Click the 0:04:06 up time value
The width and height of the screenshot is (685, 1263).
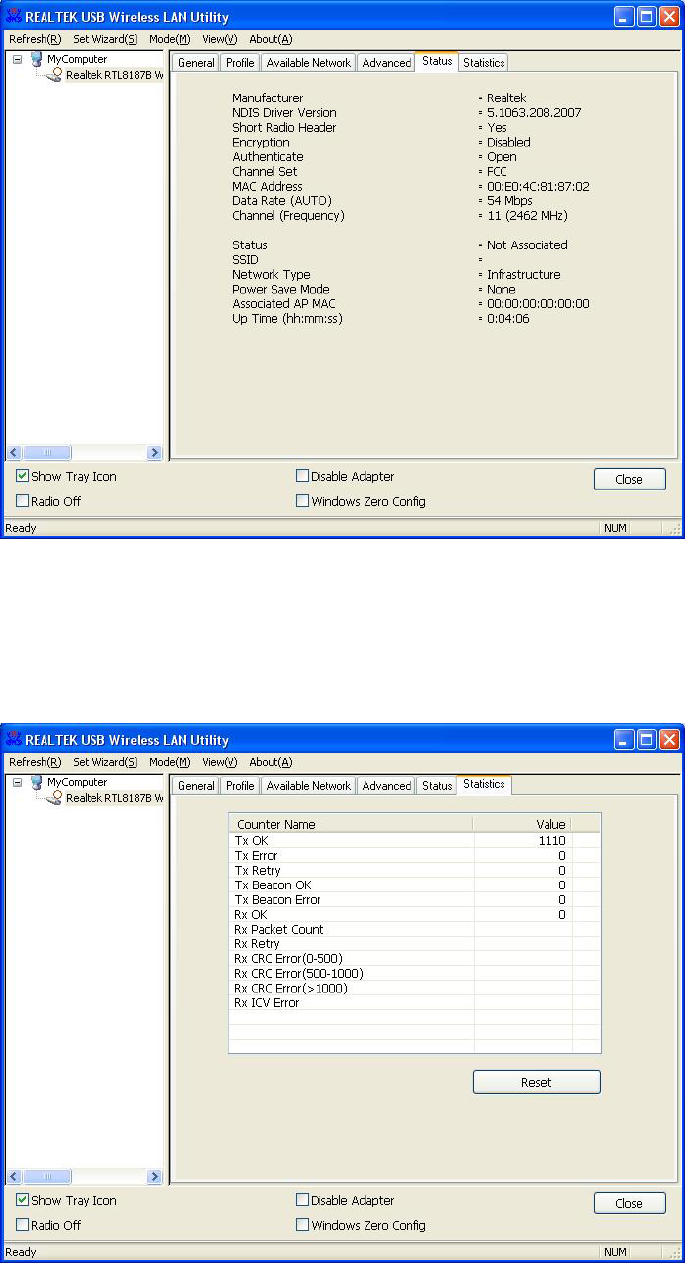(x=508, y=318)
